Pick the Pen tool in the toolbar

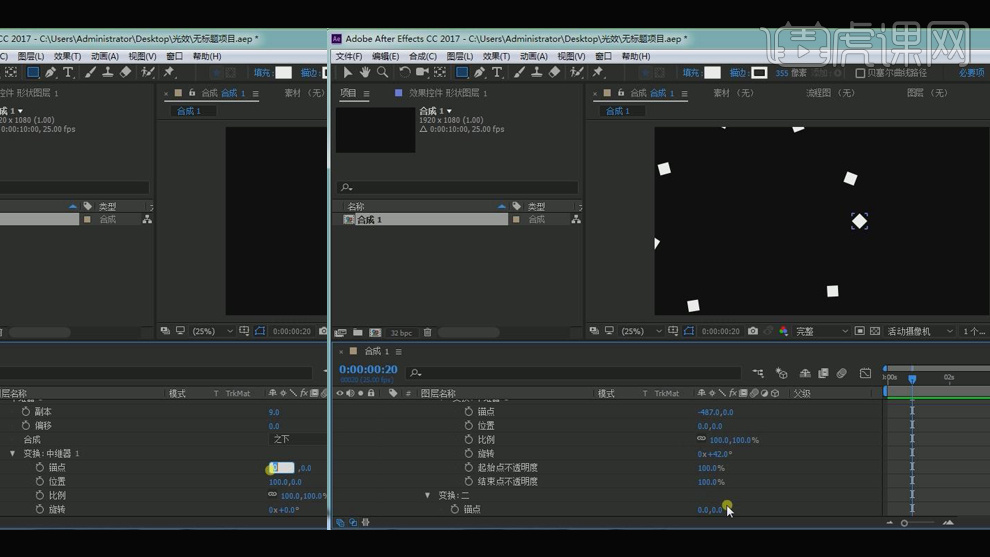479,73
